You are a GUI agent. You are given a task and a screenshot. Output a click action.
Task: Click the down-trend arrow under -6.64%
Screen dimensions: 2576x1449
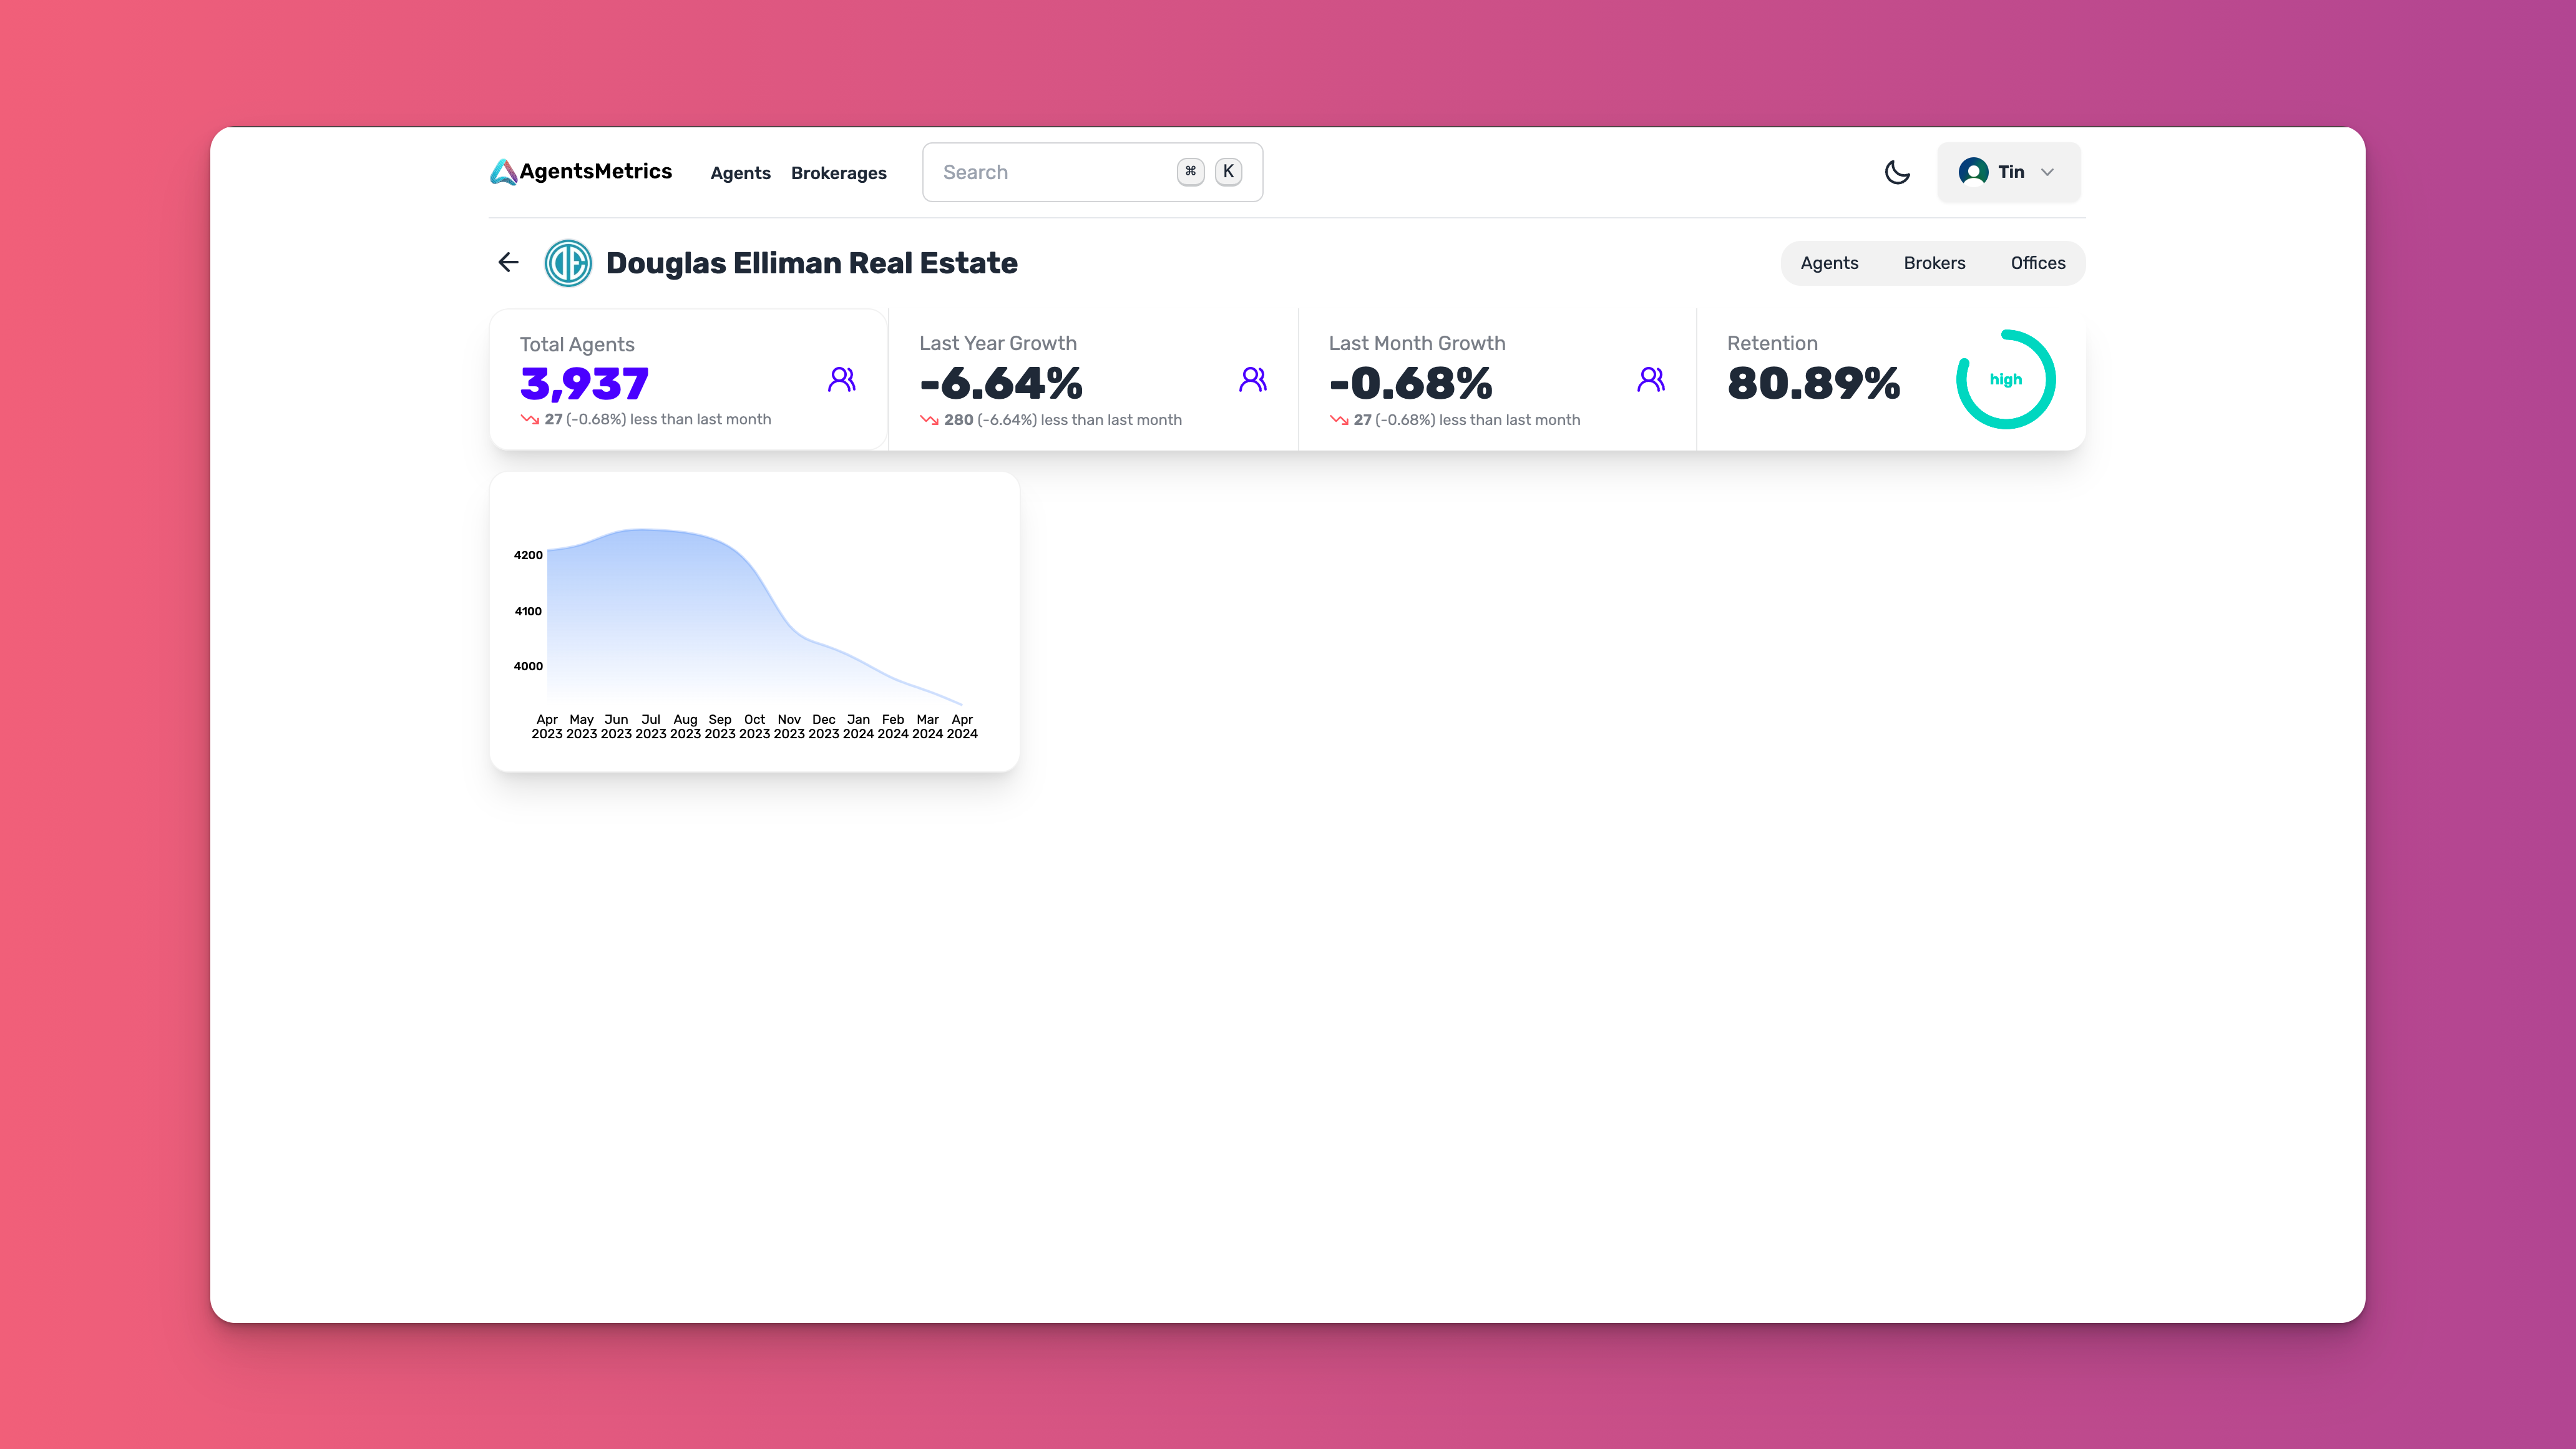click(929, 420)
